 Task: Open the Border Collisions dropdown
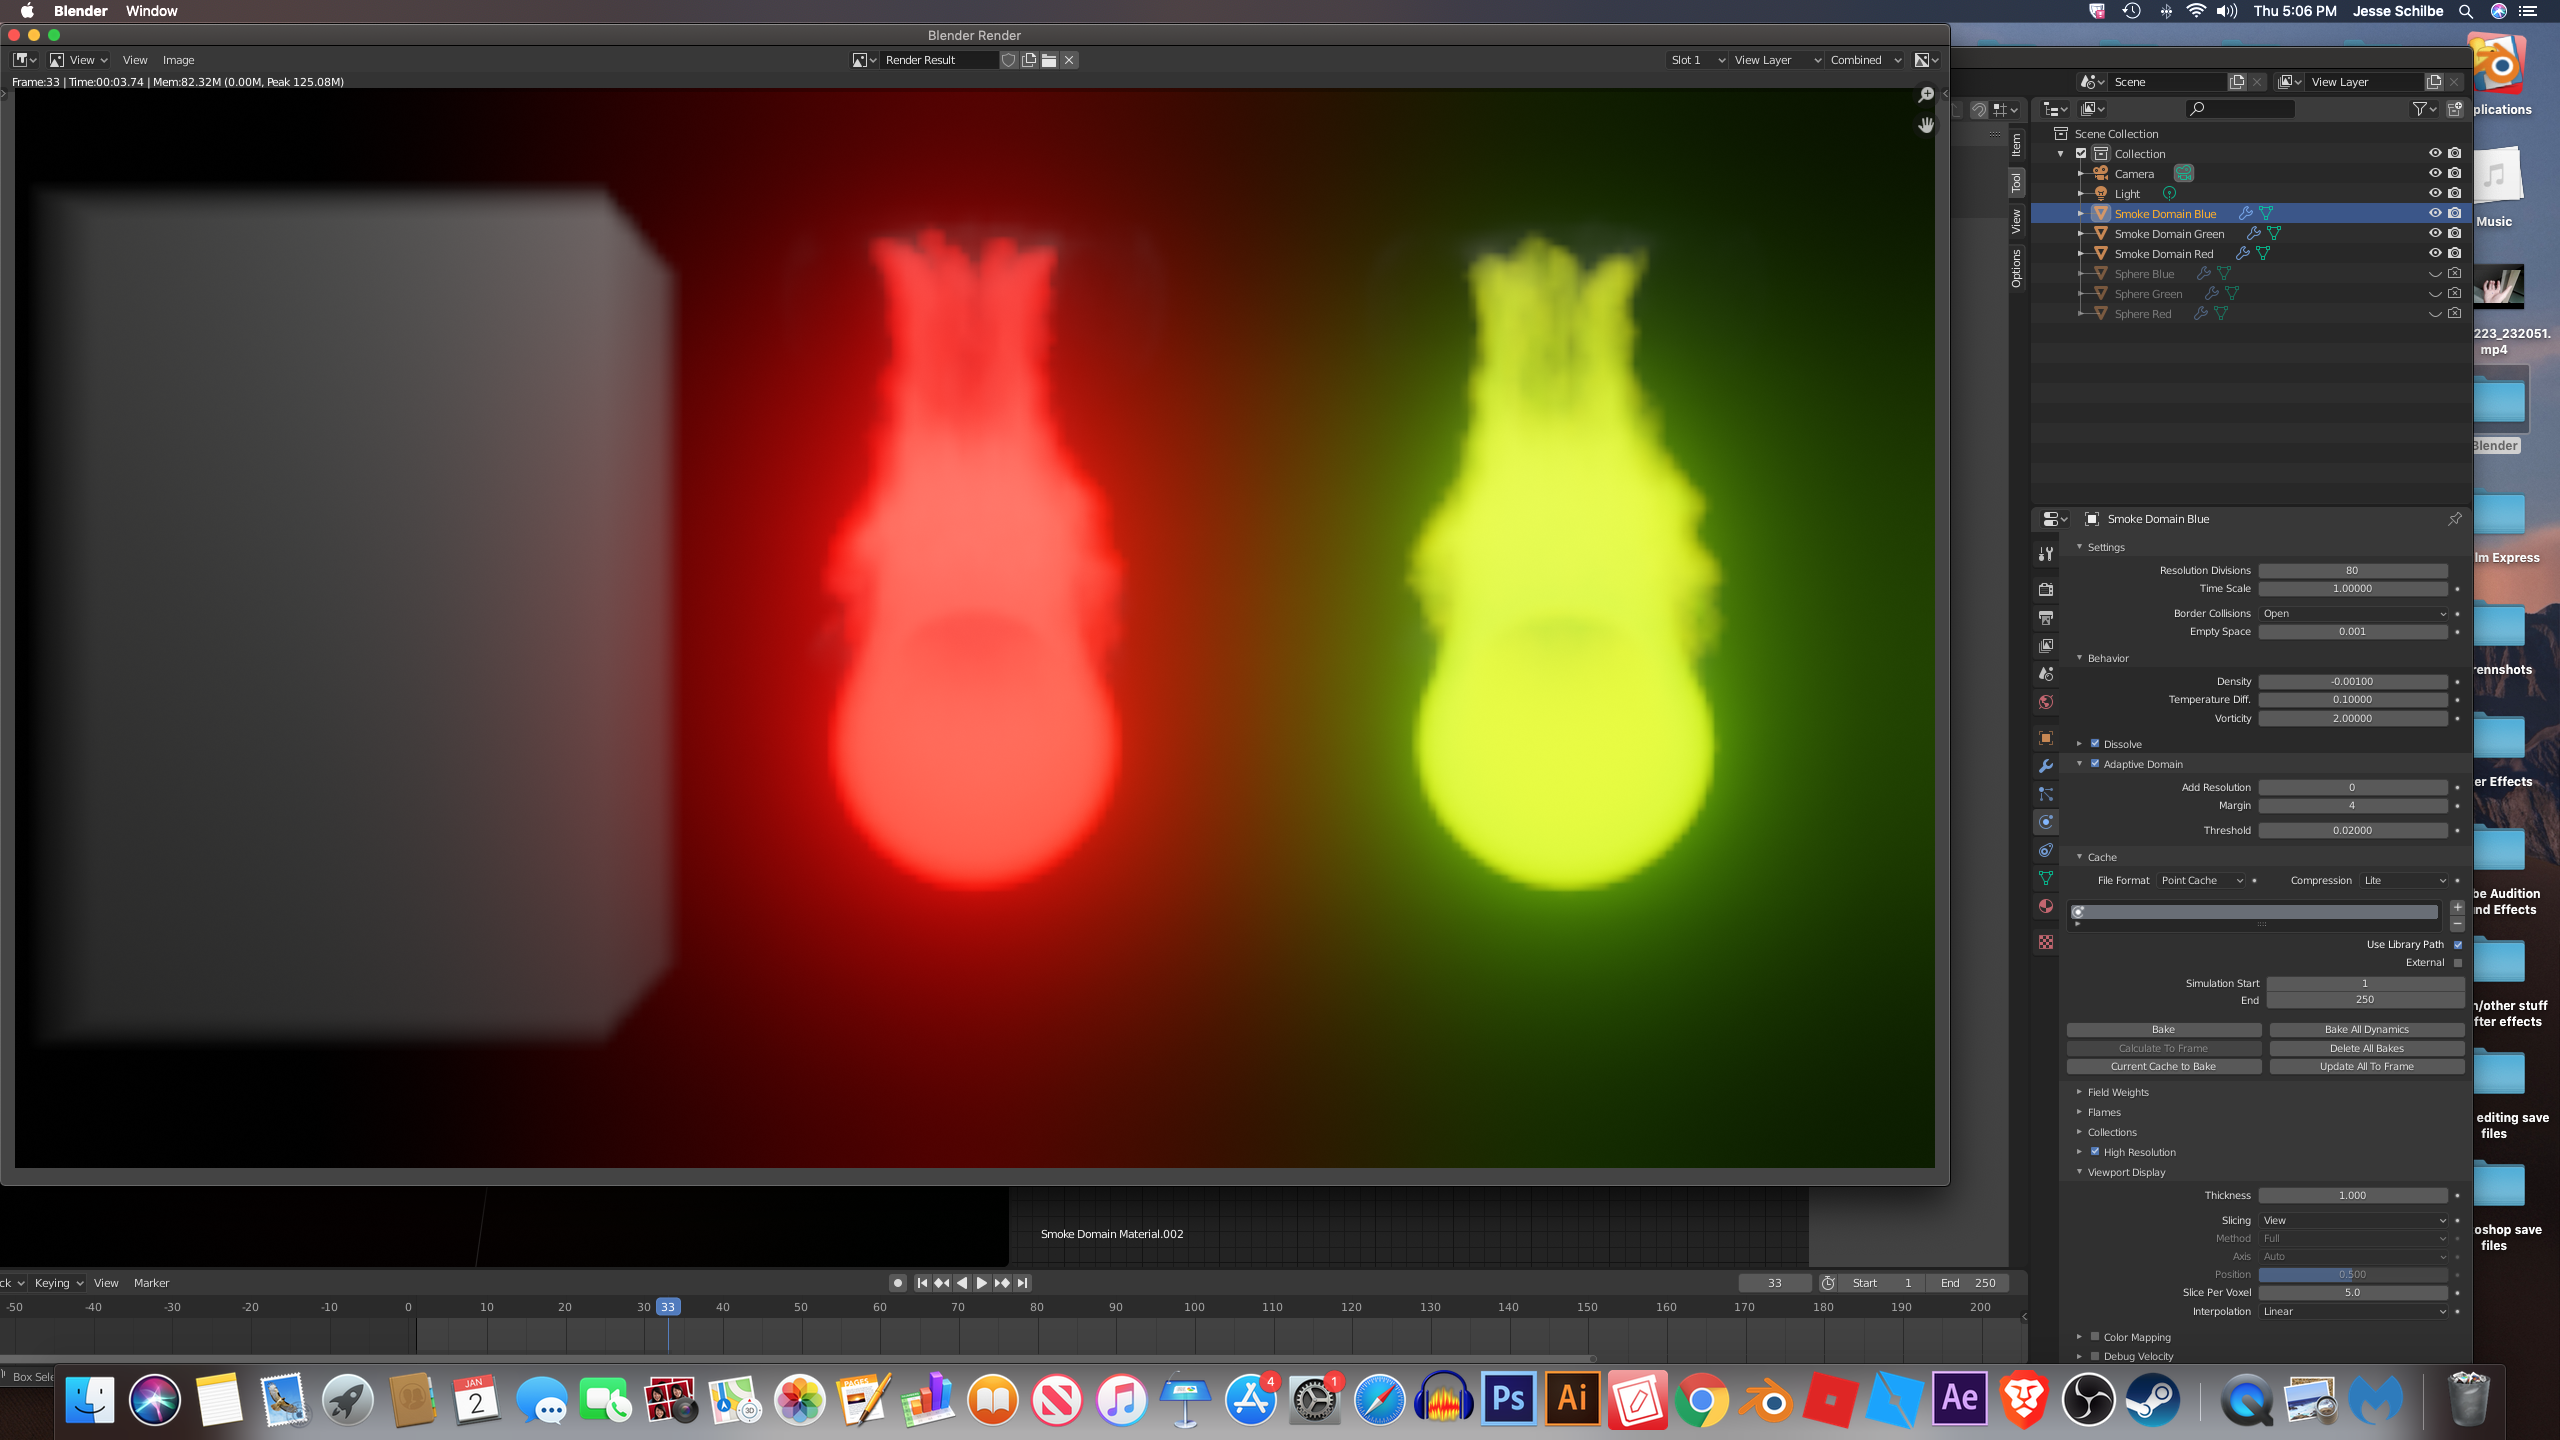tap(2352, 613)
